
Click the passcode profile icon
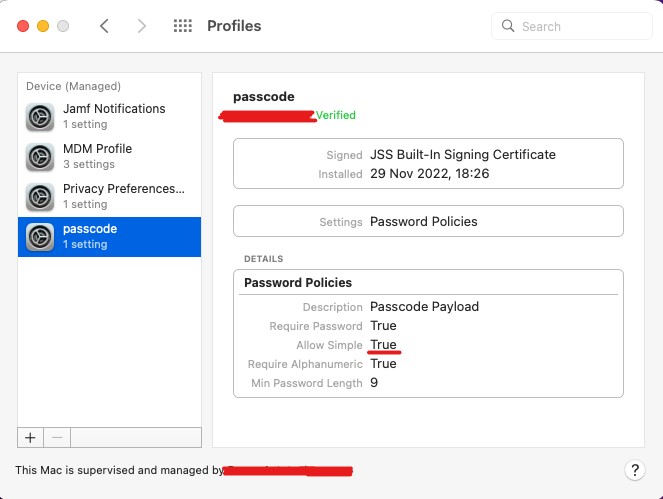40,237
